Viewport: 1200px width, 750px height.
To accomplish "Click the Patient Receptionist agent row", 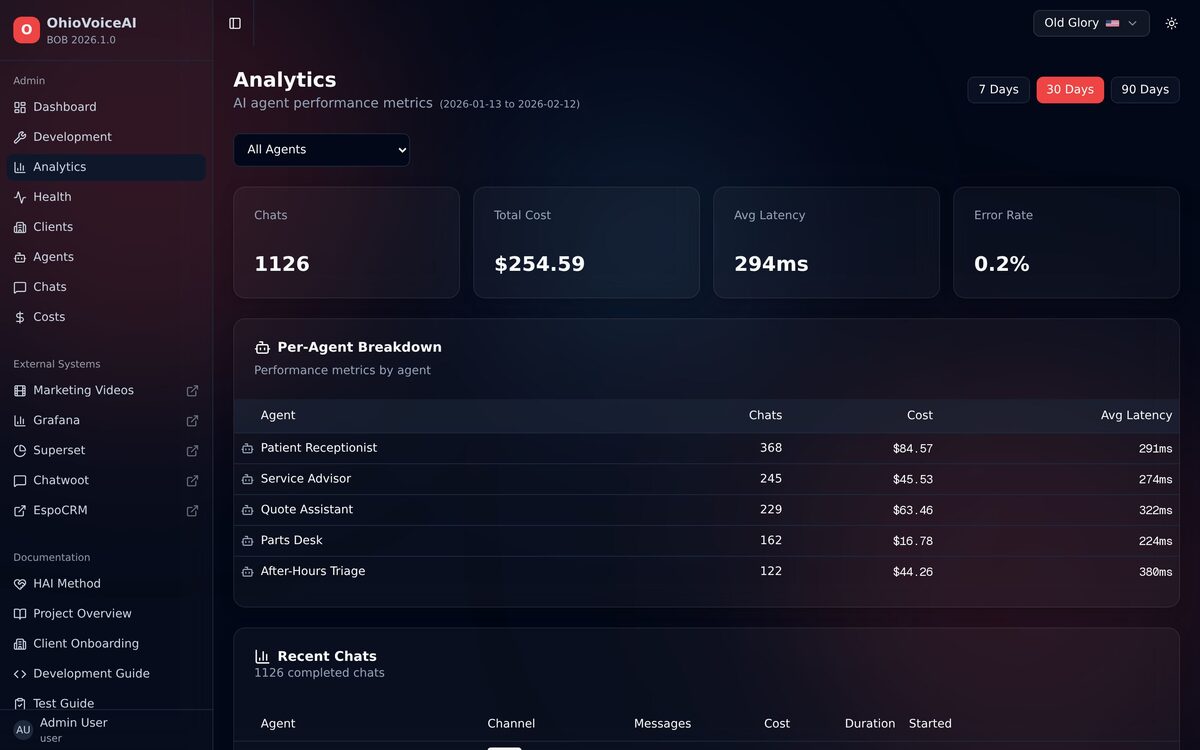I will coord(319,448).
